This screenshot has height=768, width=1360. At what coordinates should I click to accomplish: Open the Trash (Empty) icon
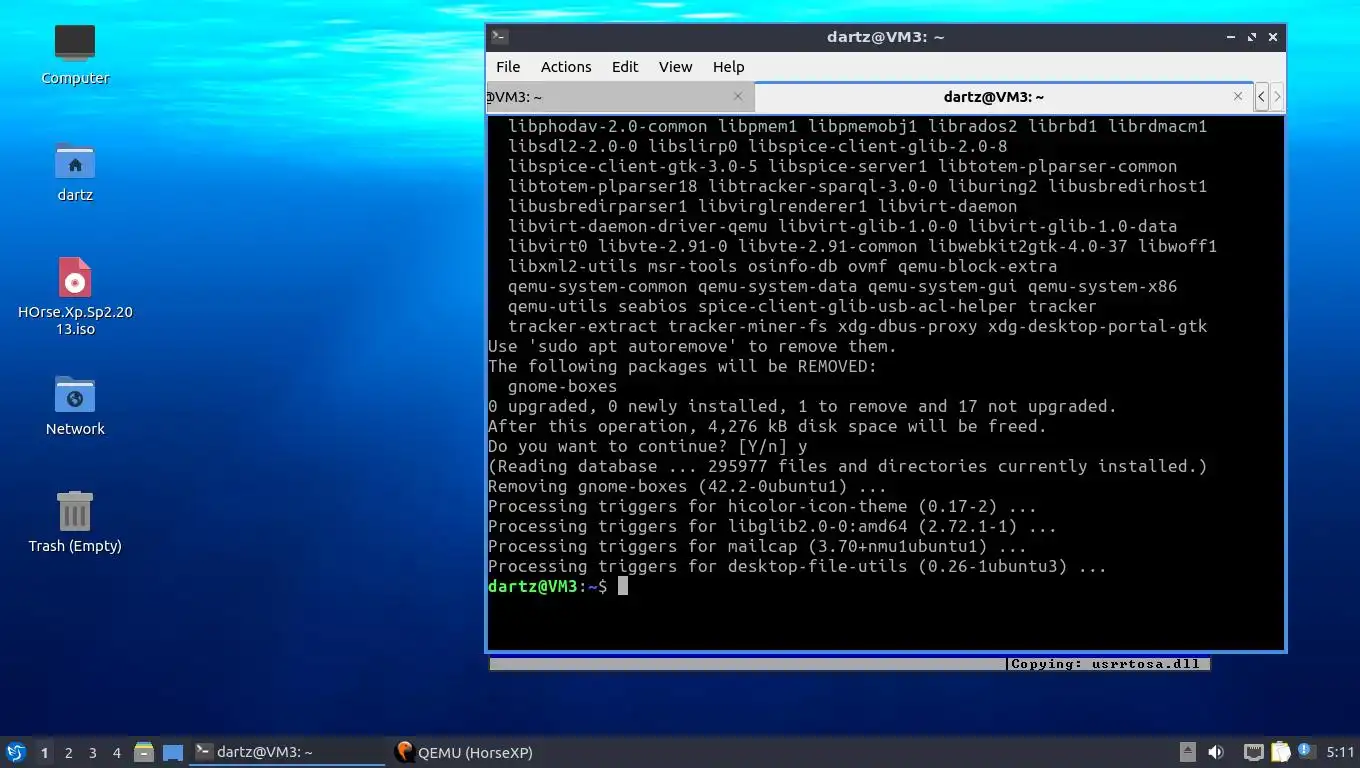75,521
